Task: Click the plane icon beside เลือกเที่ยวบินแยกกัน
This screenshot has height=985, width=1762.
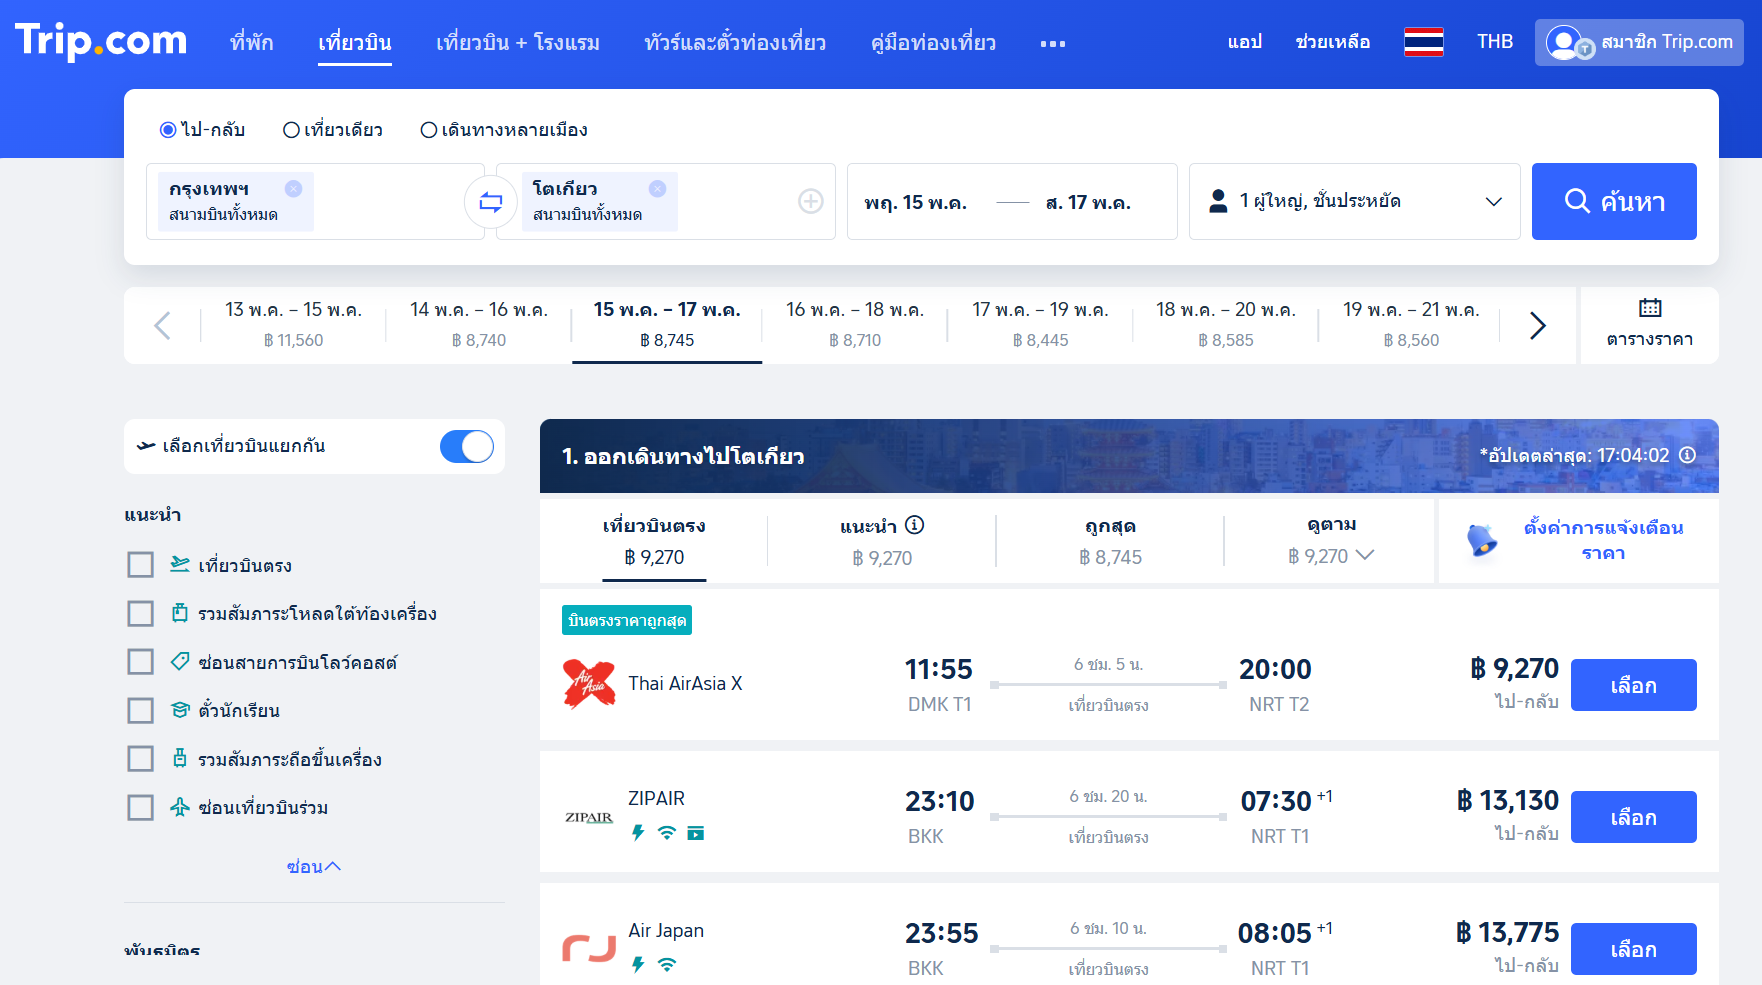Action: point(146,446)
